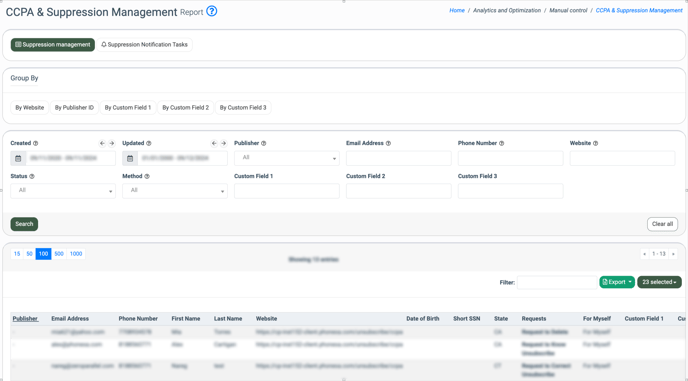The image size is (688, 381).
Task: Show 1000 entries per page
Action: pyautogui.click(x=76, y=254)
